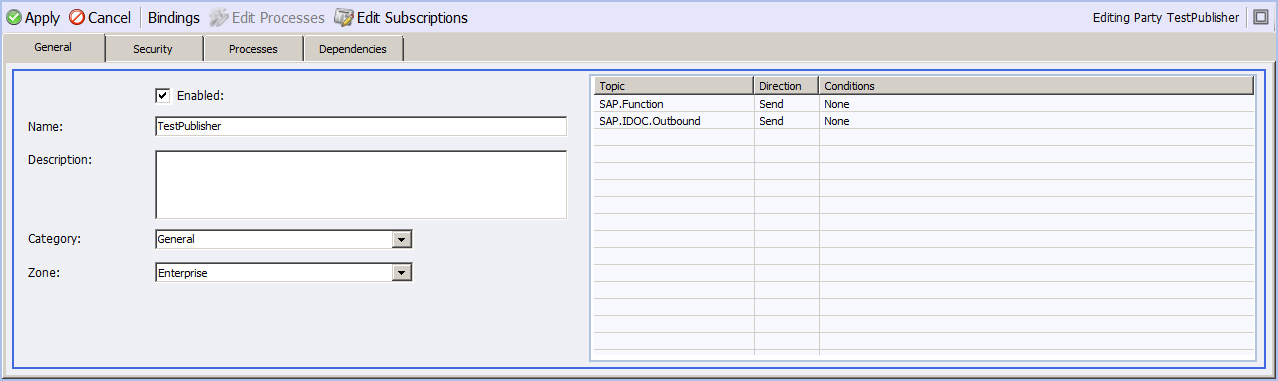
Task: Click the Description text area
Action: pos(361,184)
